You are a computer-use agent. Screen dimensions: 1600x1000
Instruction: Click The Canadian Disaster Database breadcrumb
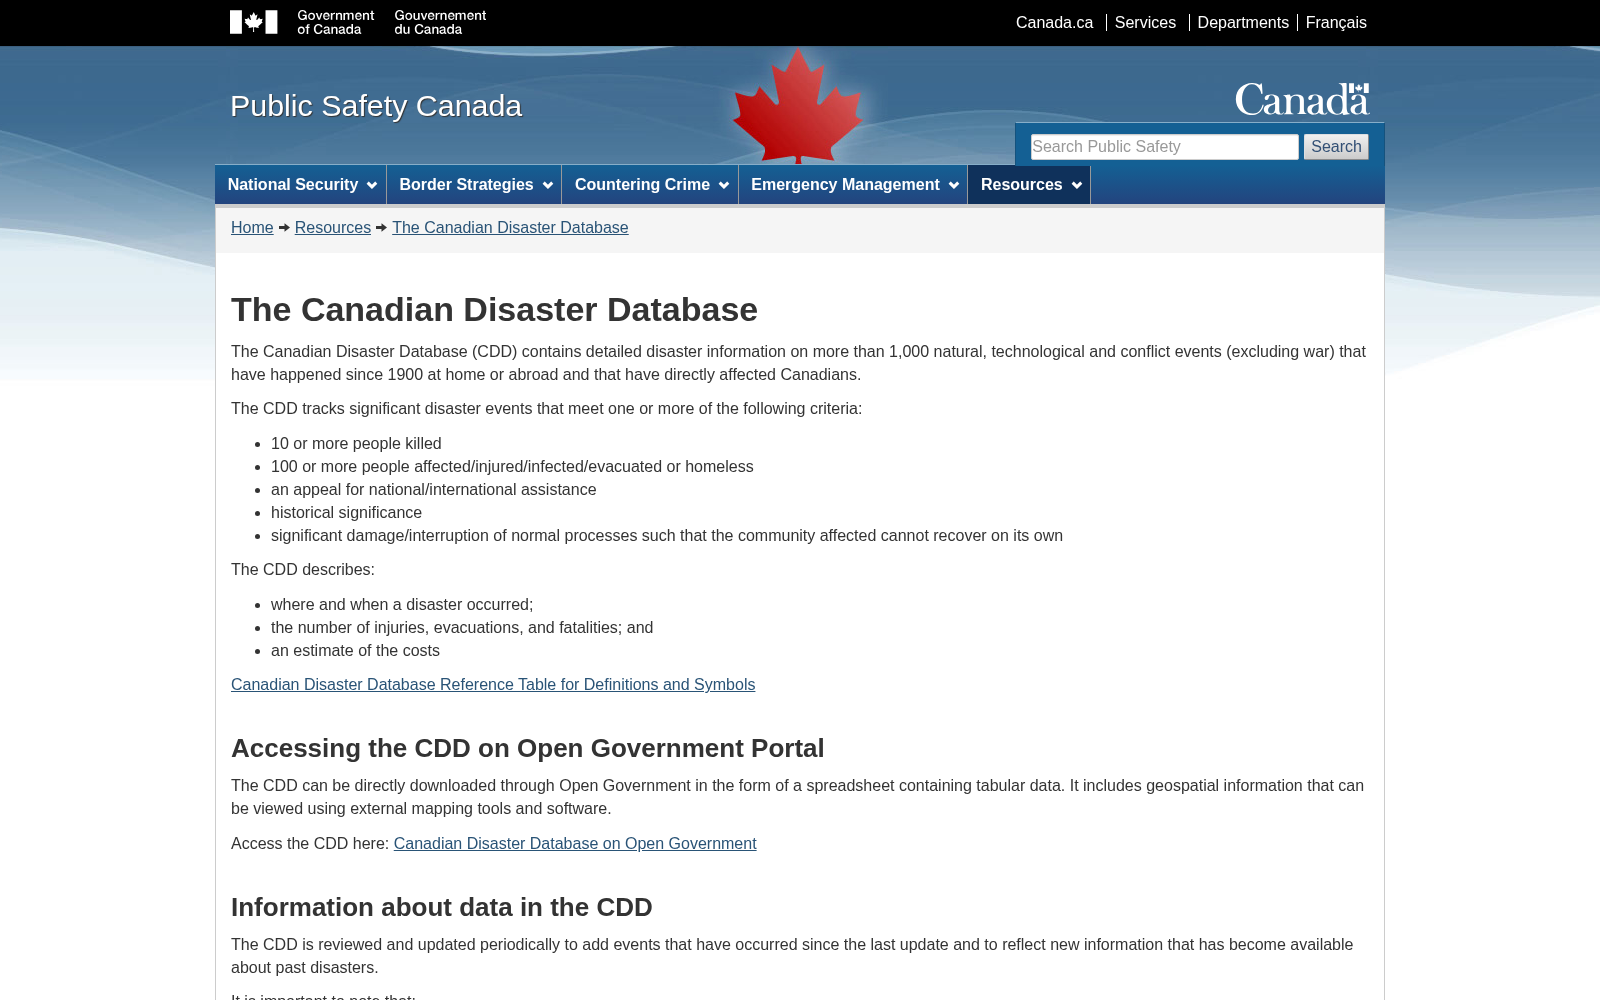pyautogui.click(x=510, y=228)
